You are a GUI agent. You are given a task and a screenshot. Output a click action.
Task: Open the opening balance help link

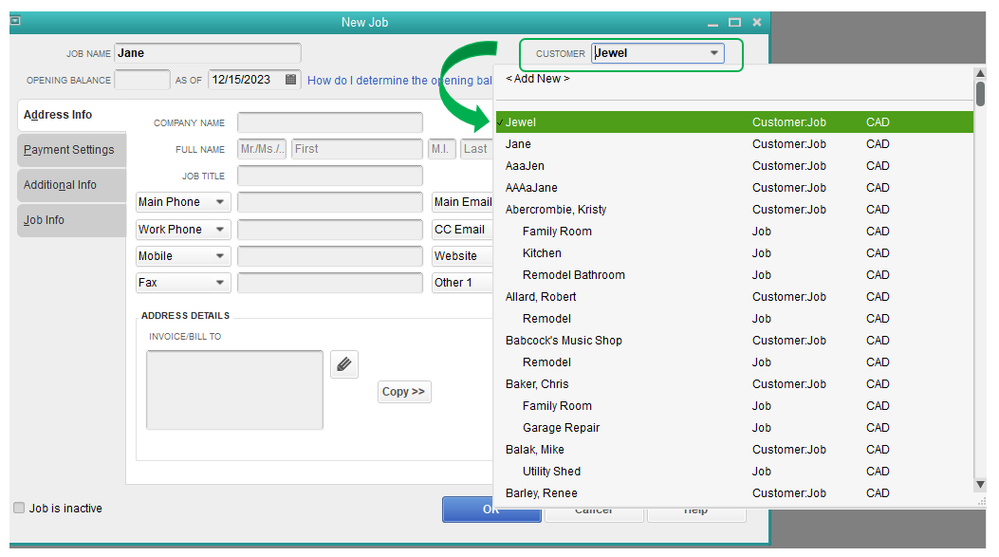point(399,80)
